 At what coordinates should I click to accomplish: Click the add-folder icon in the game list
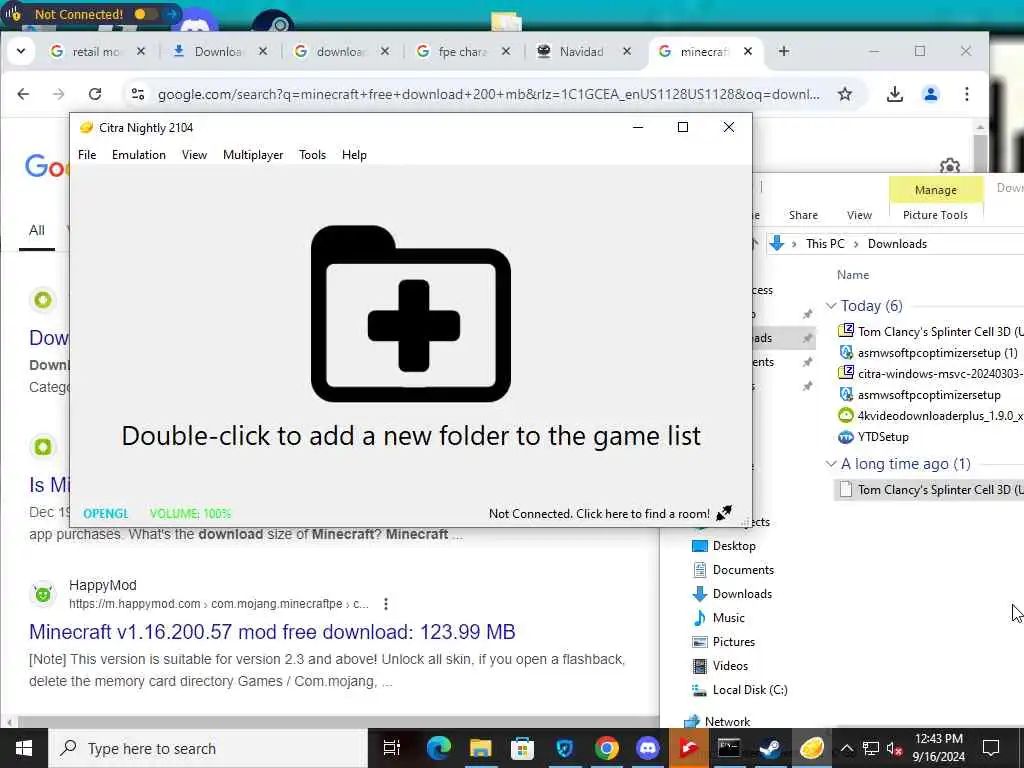click(x=411, y=313)
